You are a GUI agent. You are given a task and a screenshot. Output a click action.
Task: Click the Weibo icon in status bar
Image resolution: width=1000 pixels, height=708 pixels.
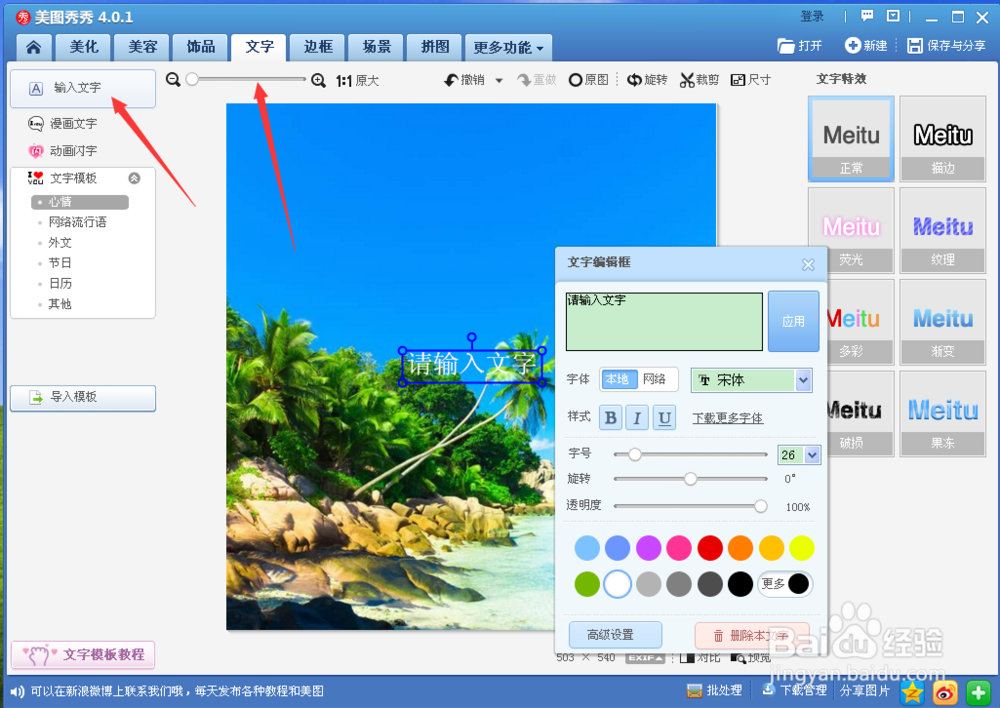point(945,693)
